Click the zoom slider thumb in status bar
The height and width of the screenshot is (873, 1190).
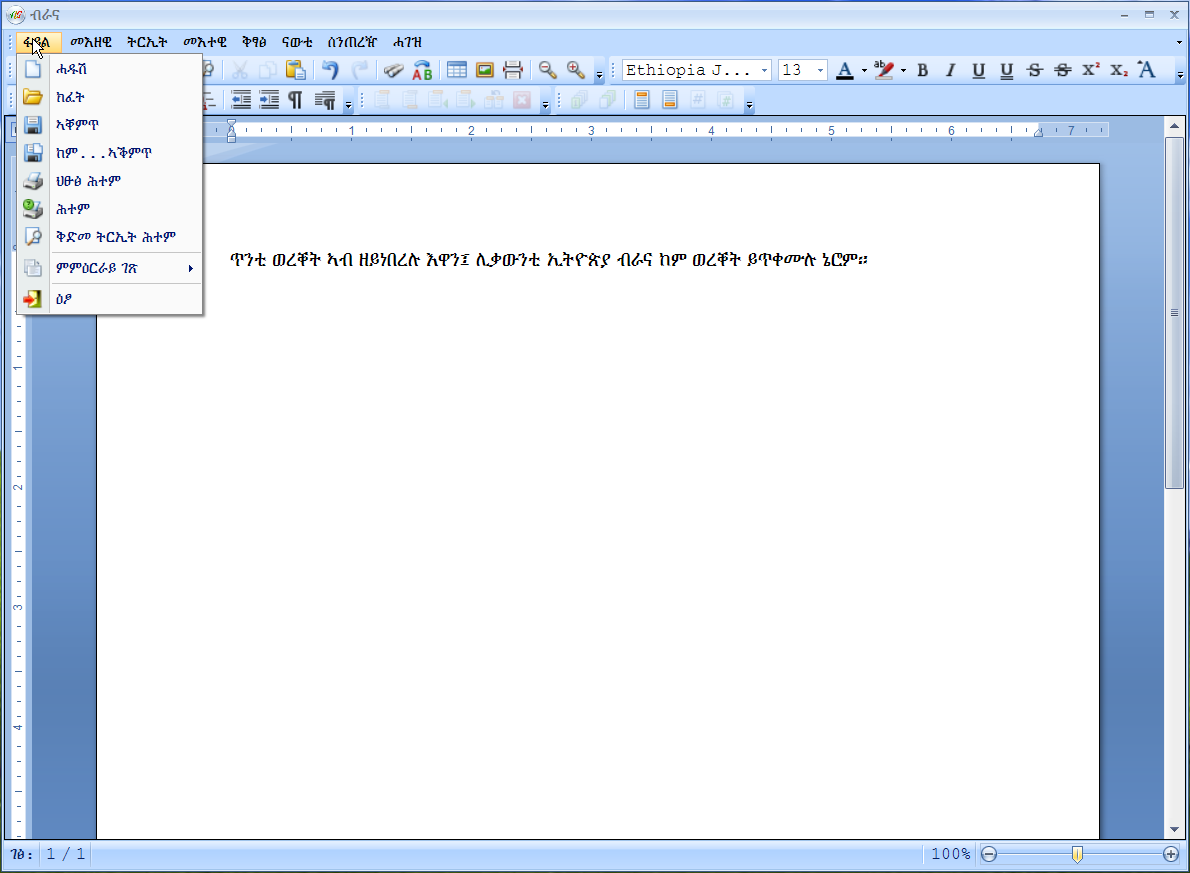tap(1077, 854)
